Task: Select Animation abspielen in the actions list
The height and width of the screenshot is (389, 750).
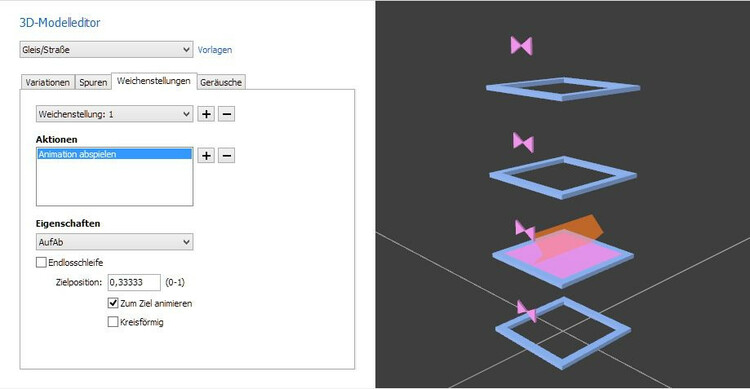Action: 114,154
